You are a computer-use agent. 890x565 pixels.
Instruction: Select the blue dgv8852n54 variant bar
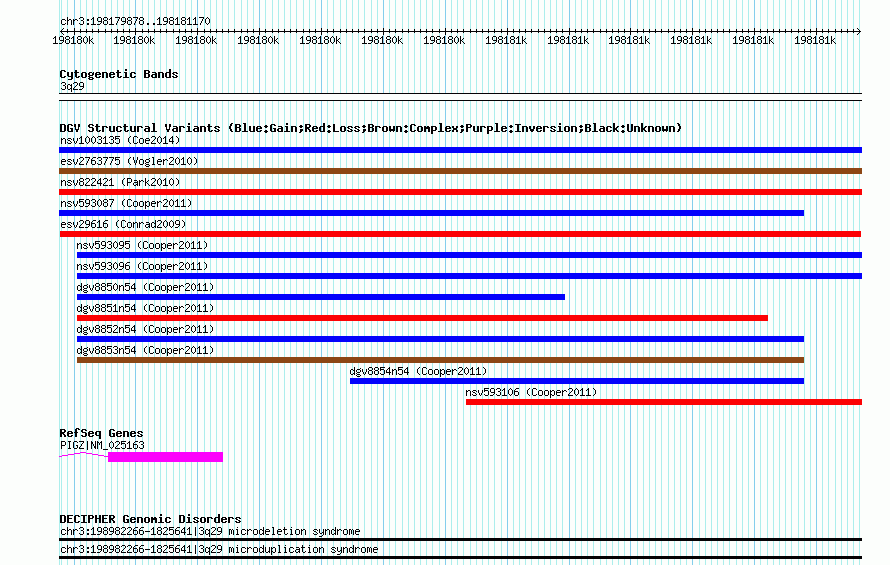click(x=440, y=339)
